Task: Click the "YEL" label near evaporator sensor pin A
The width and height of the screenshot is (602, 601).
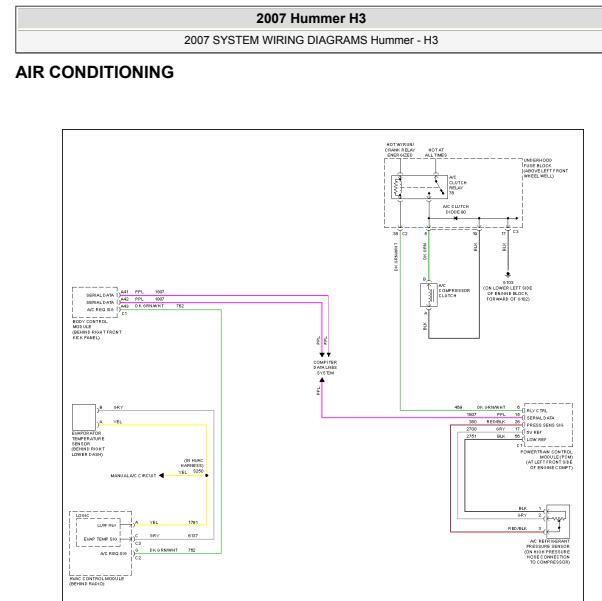Action: (117, 422)
